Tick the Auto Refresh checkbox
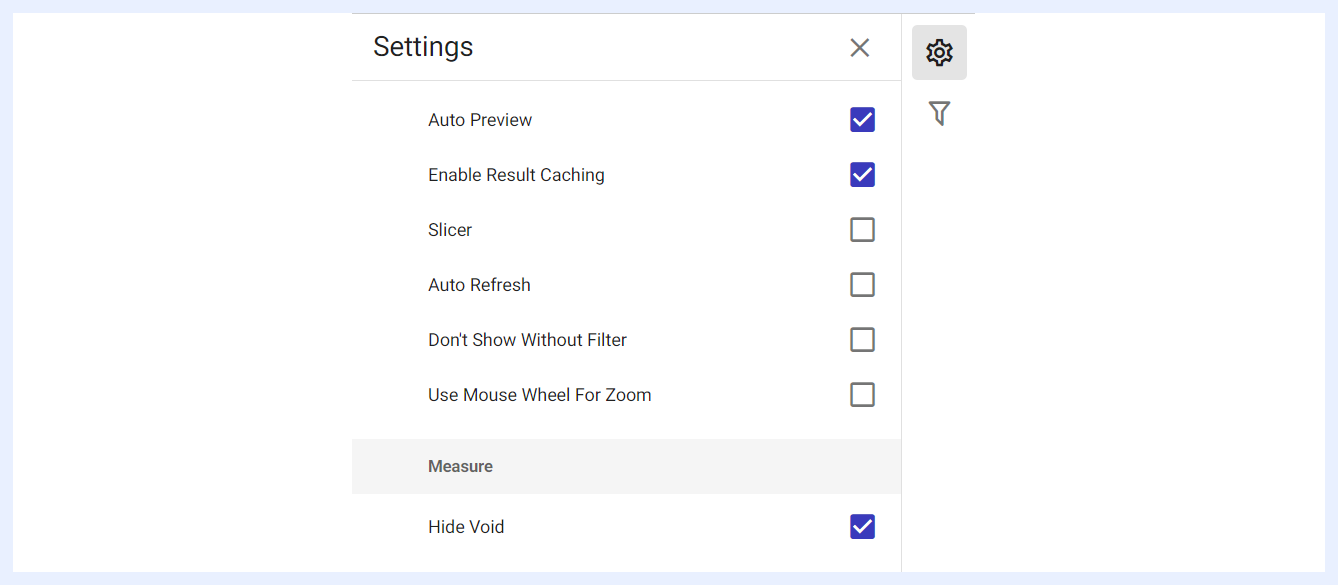The width and height of the screenshot is (1338, 585). 862,285
